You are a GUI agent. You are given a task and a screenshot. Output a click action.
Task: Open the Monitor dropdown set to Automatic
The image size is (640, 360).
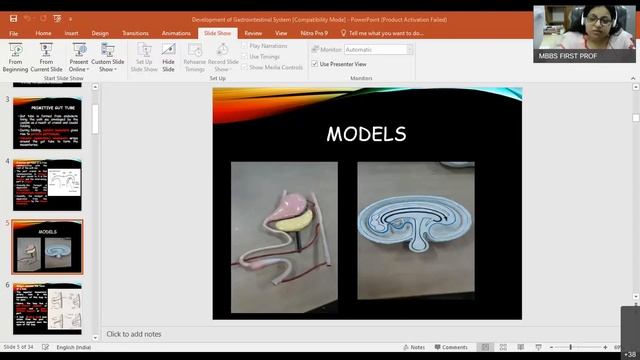(x=378, y=49)
